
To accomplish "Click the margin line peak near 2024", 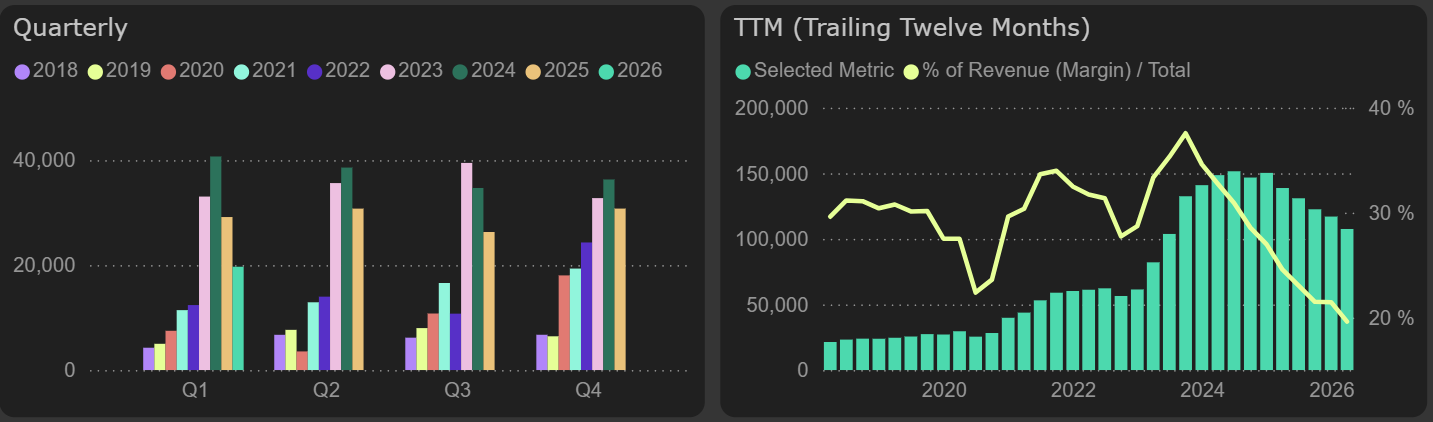I will click(1185, 133).
